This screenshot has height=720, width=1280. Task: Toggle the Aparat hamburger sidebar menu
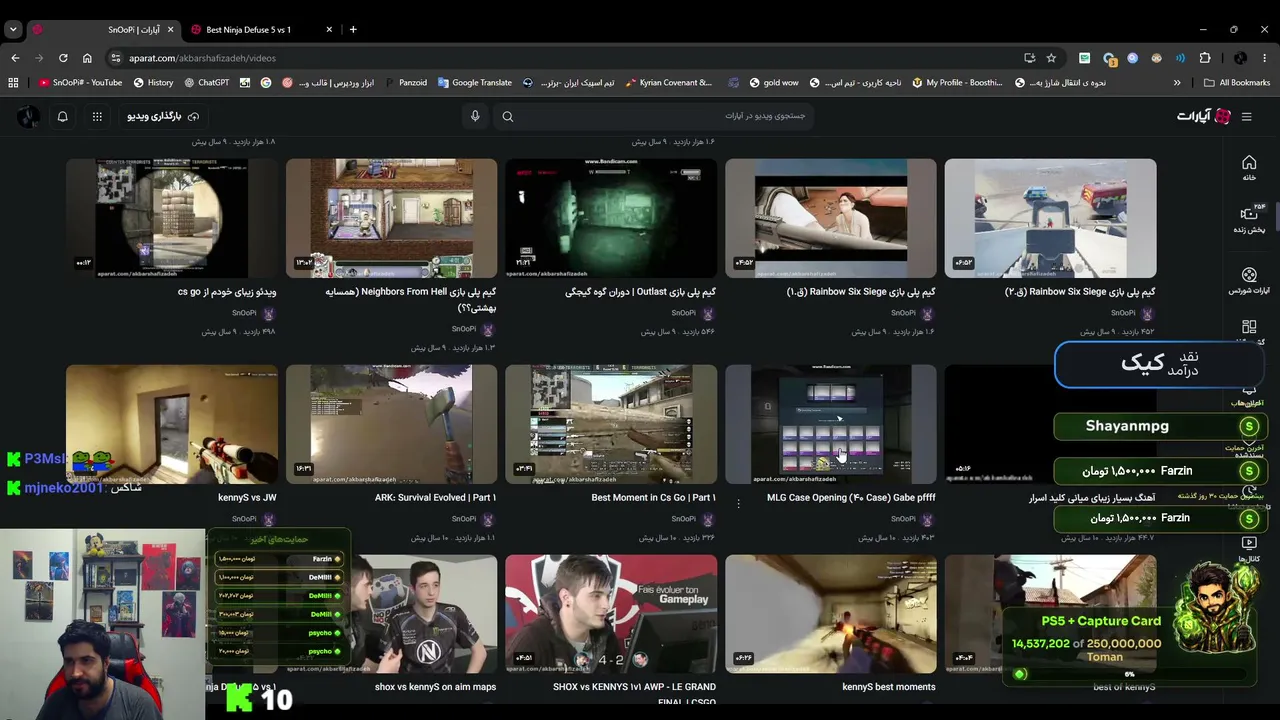point(1246,117)
